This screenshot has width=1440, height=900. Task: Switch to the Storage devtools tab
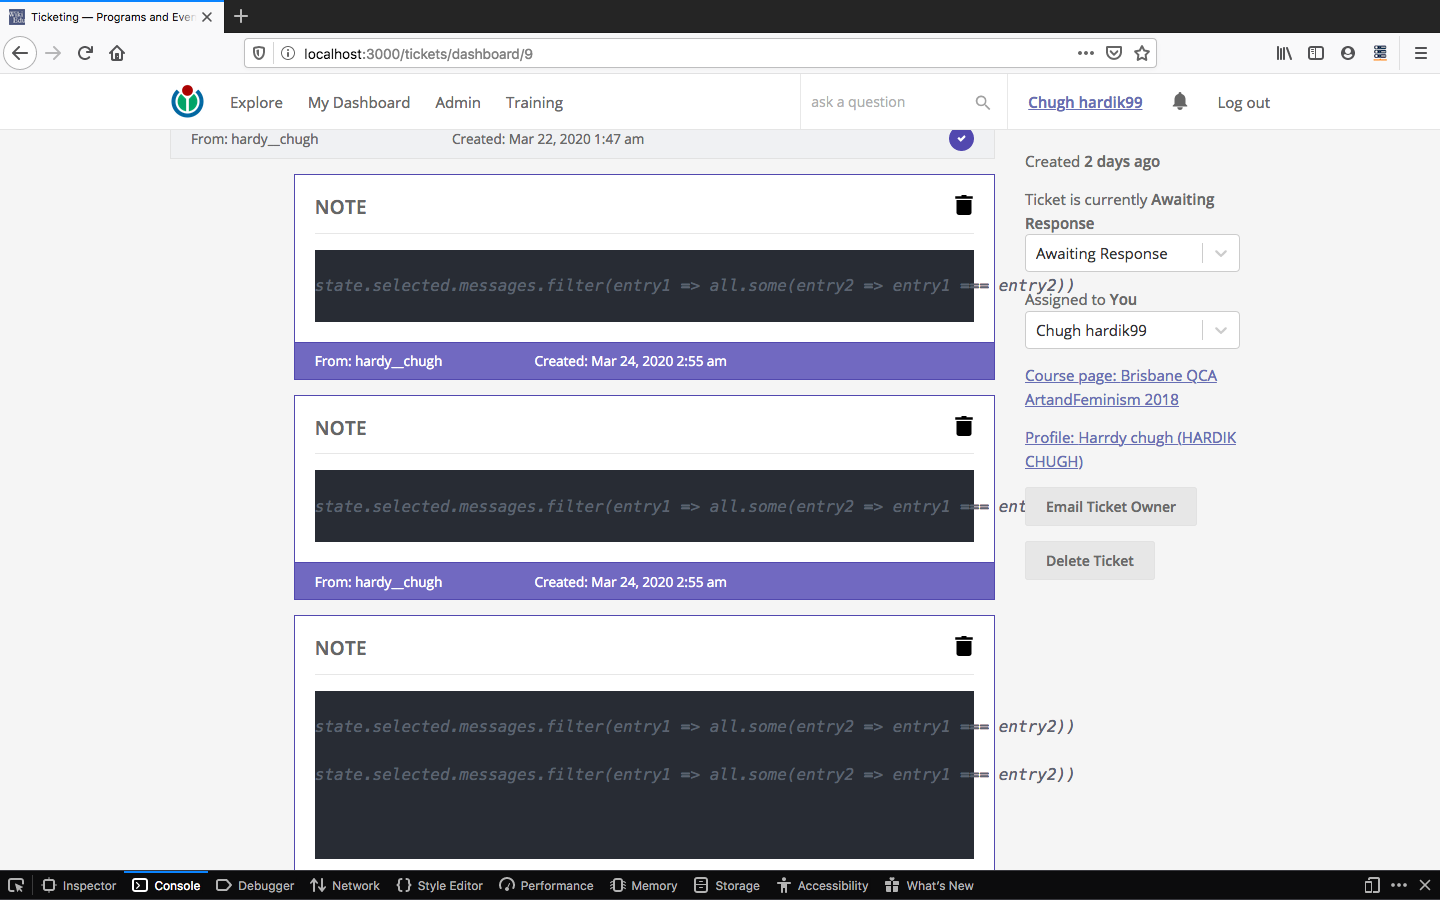coord(727,885)
